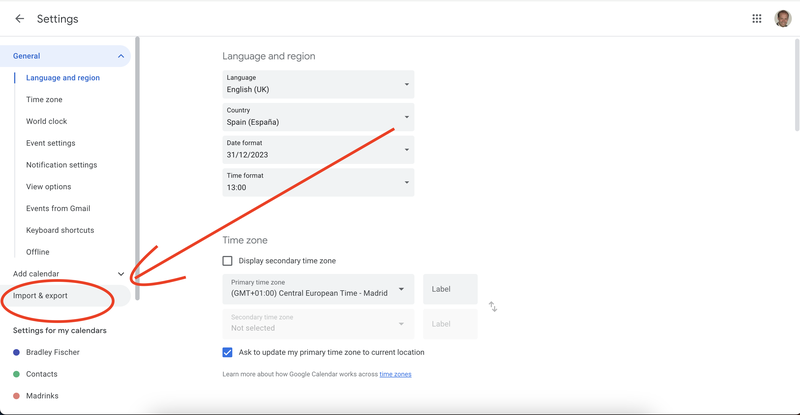This screenshot has height=415, width=800.
Task: Enable Display secondary time zone checkbox
Action: click(x=228, y=261)
